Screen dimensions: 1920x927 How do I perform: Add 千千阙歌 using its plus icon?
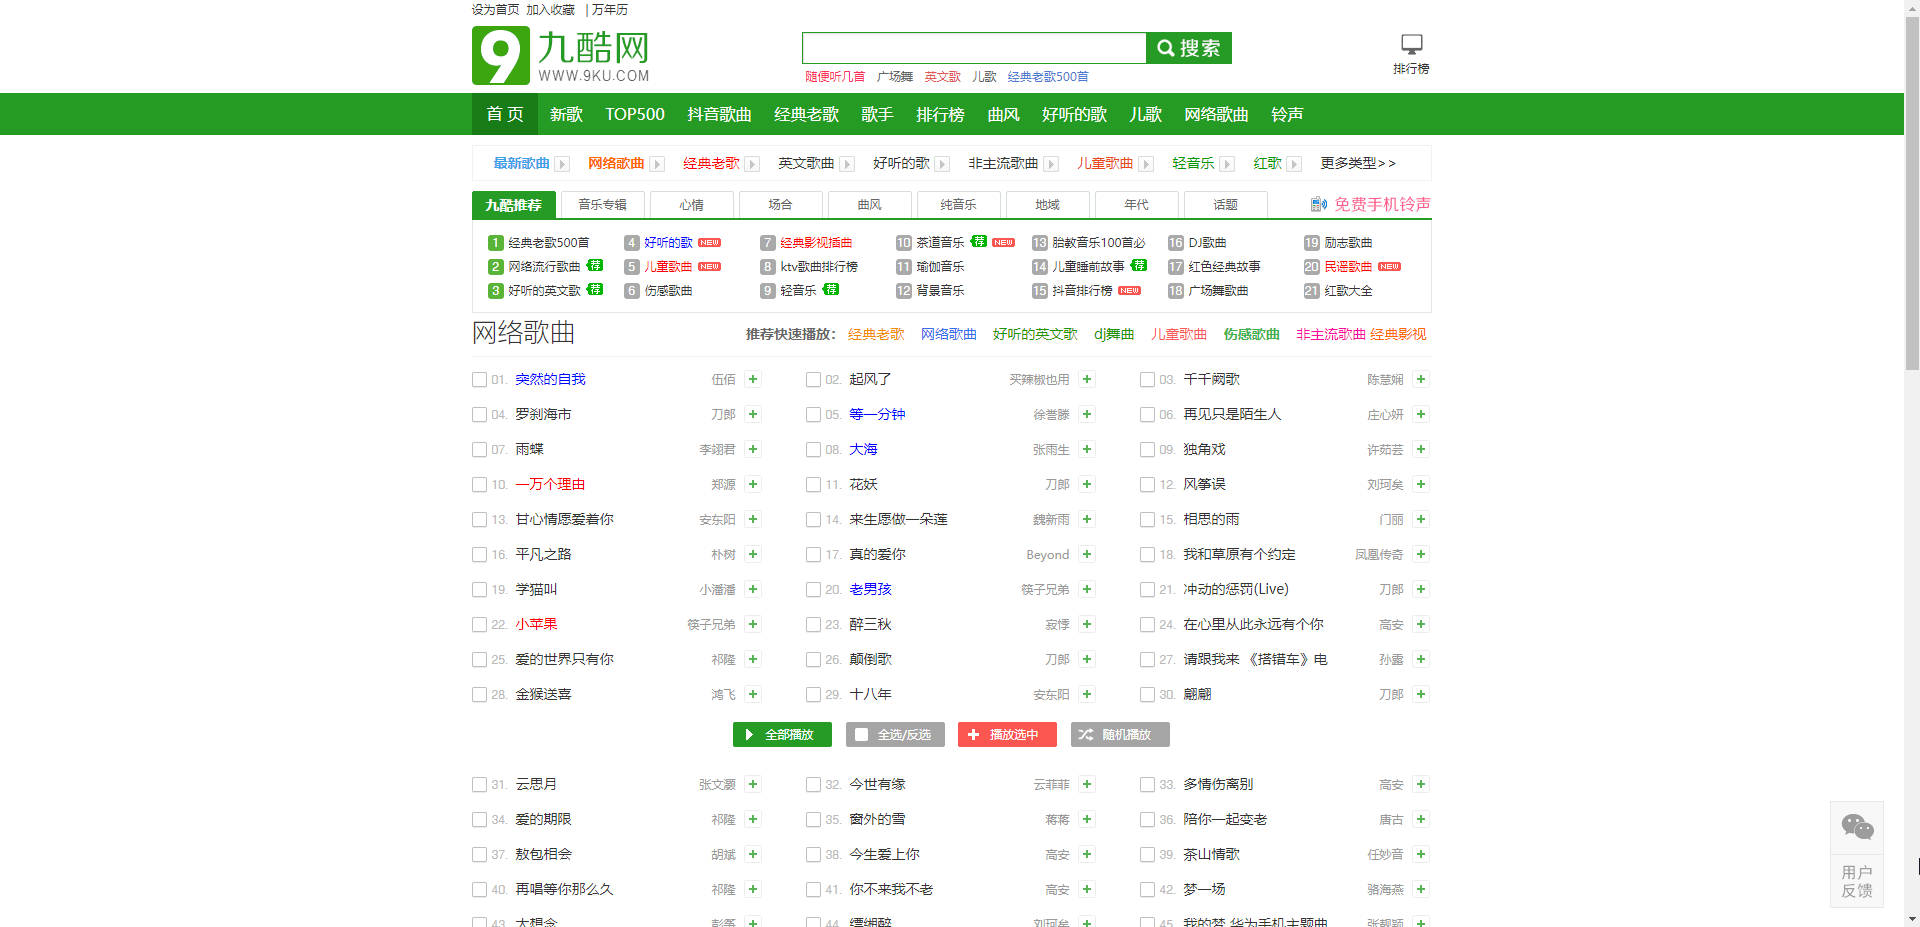[1421, 380]
